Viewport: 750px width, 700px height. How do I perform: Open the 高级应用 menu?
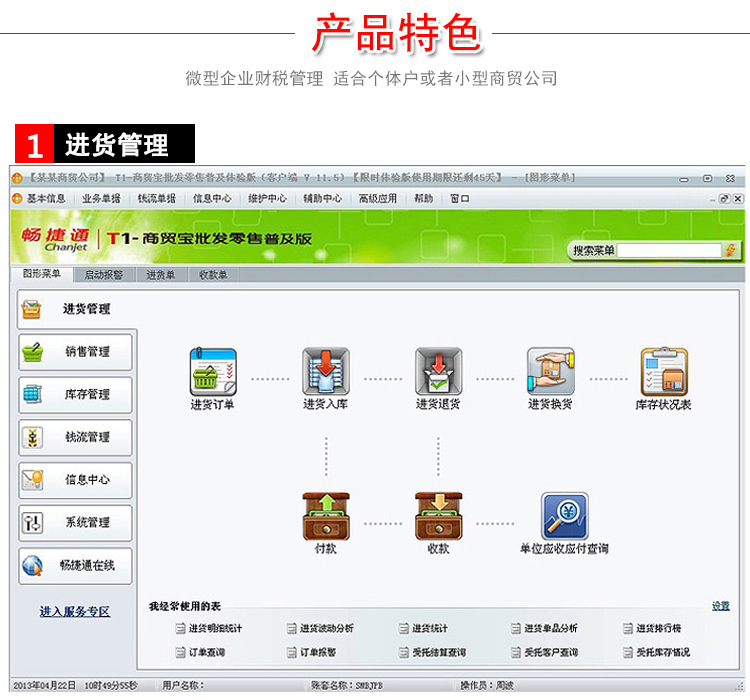click(x=378, y=199)
